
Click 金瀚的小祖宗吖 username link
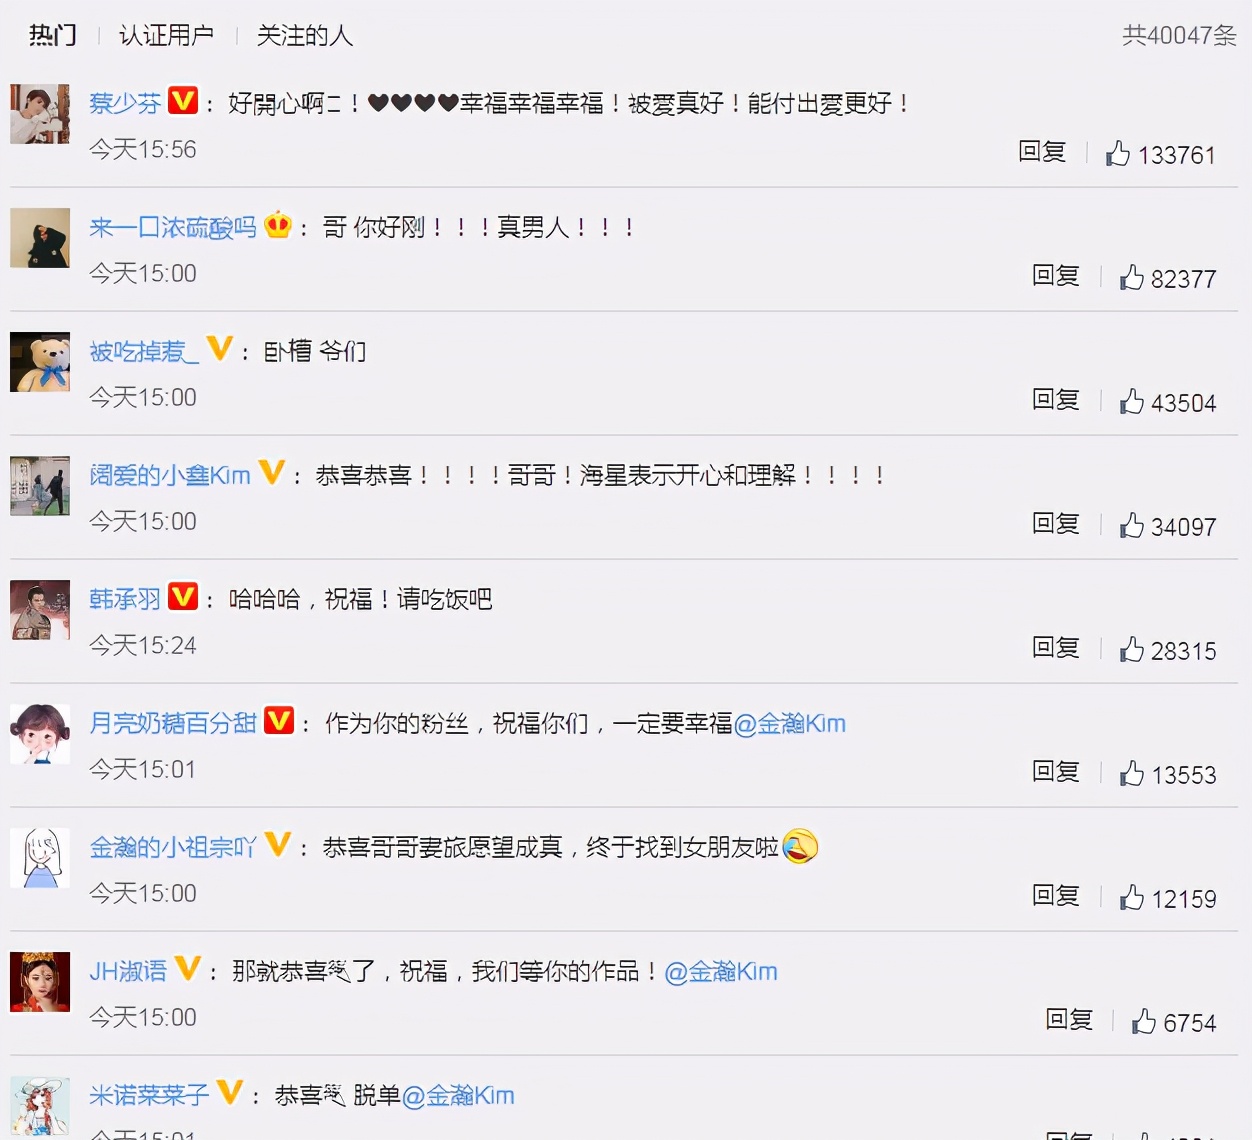coord(173,847)
